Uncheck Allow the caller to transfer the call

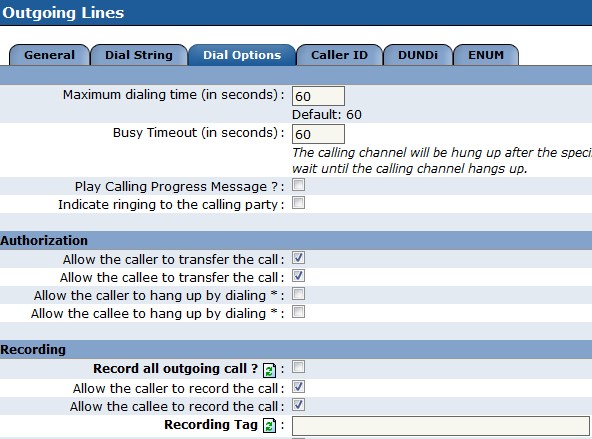pyautogui.click(x=299, y=258)
